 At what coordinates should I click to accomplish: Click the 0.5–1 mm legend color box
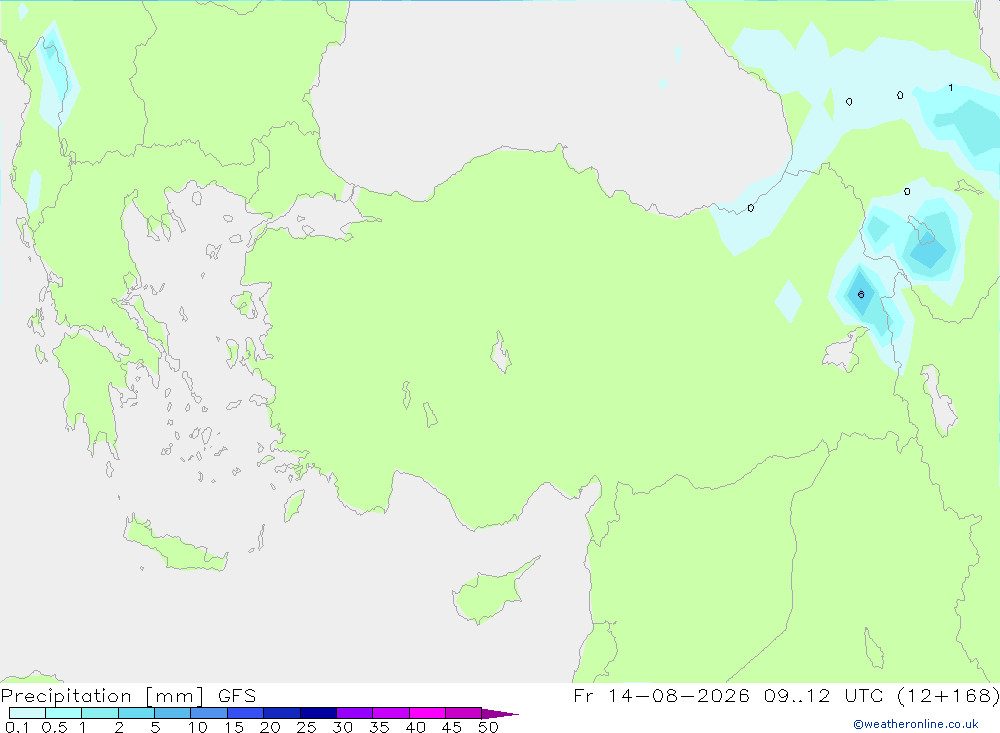(x=64, y=713)
